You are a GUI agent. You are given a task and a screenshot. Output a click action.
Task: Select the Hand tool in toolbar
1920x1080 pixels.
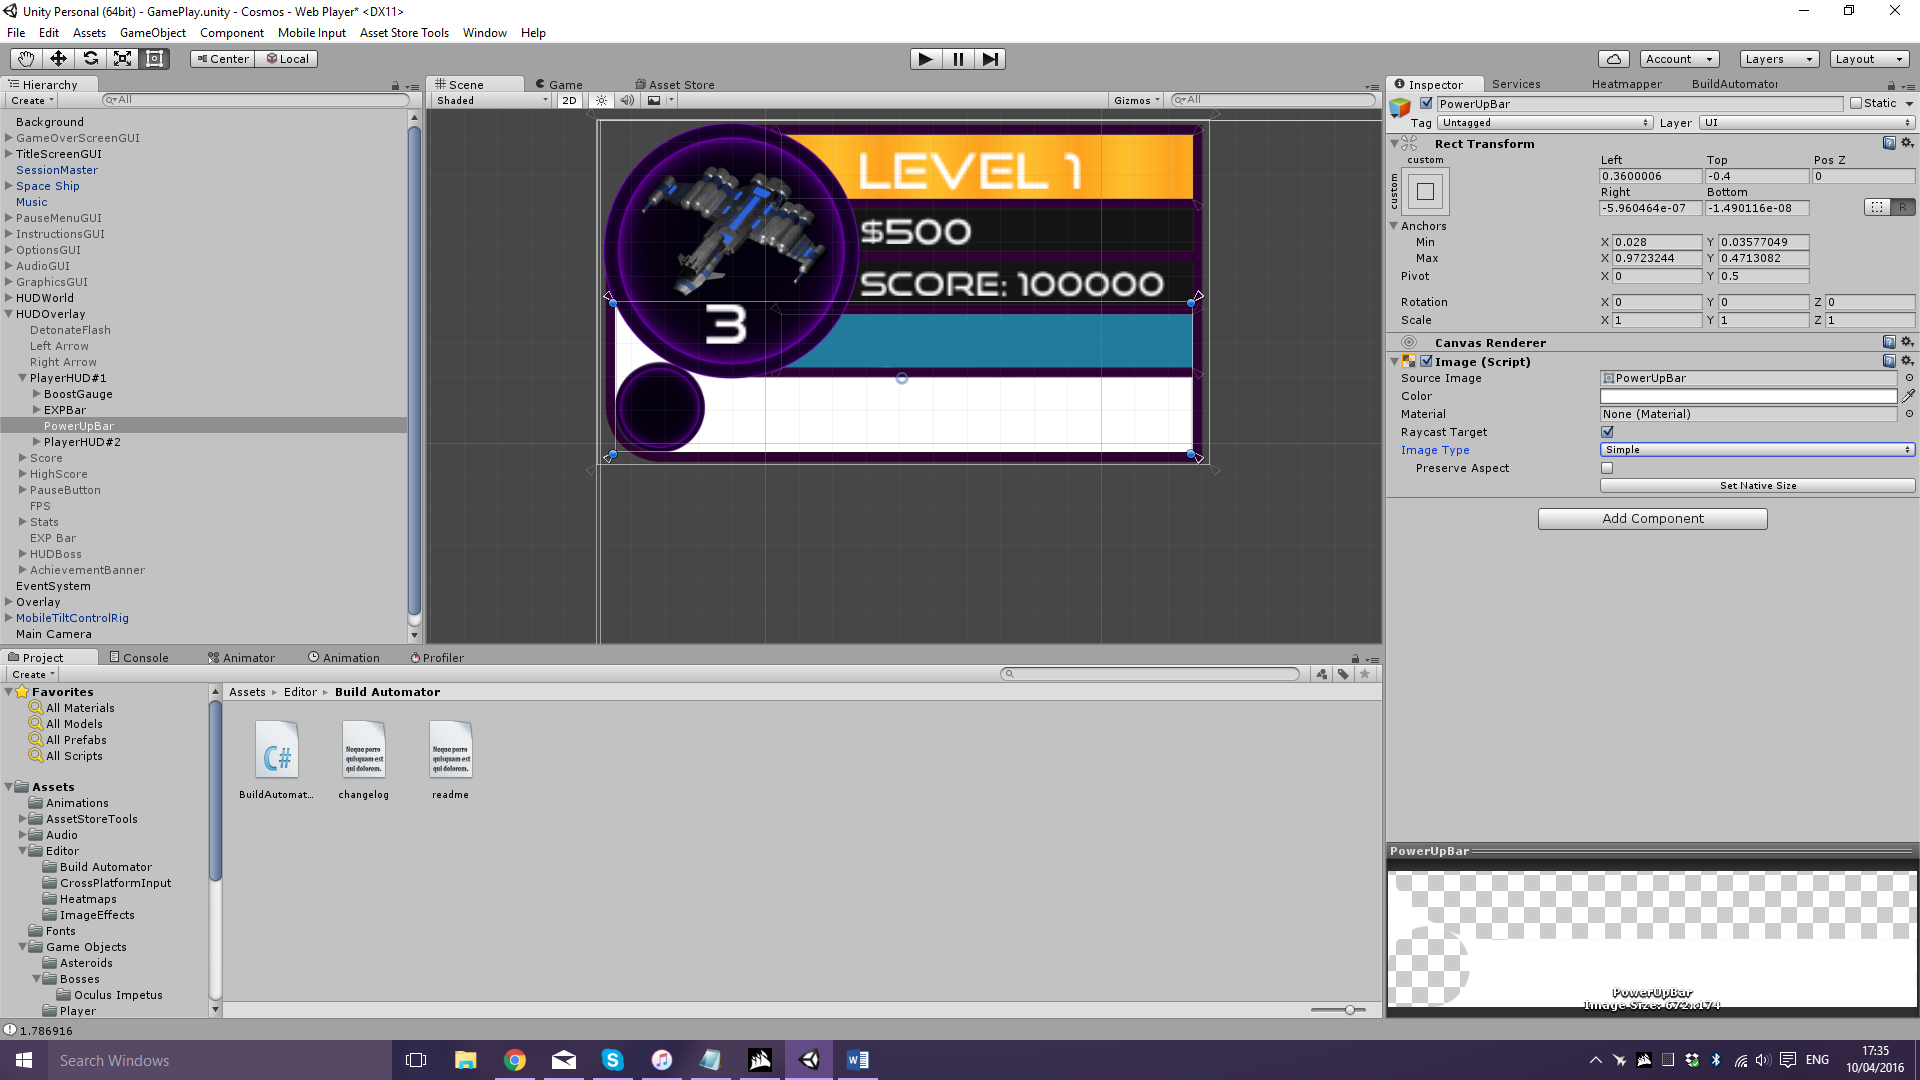(26, 59)
